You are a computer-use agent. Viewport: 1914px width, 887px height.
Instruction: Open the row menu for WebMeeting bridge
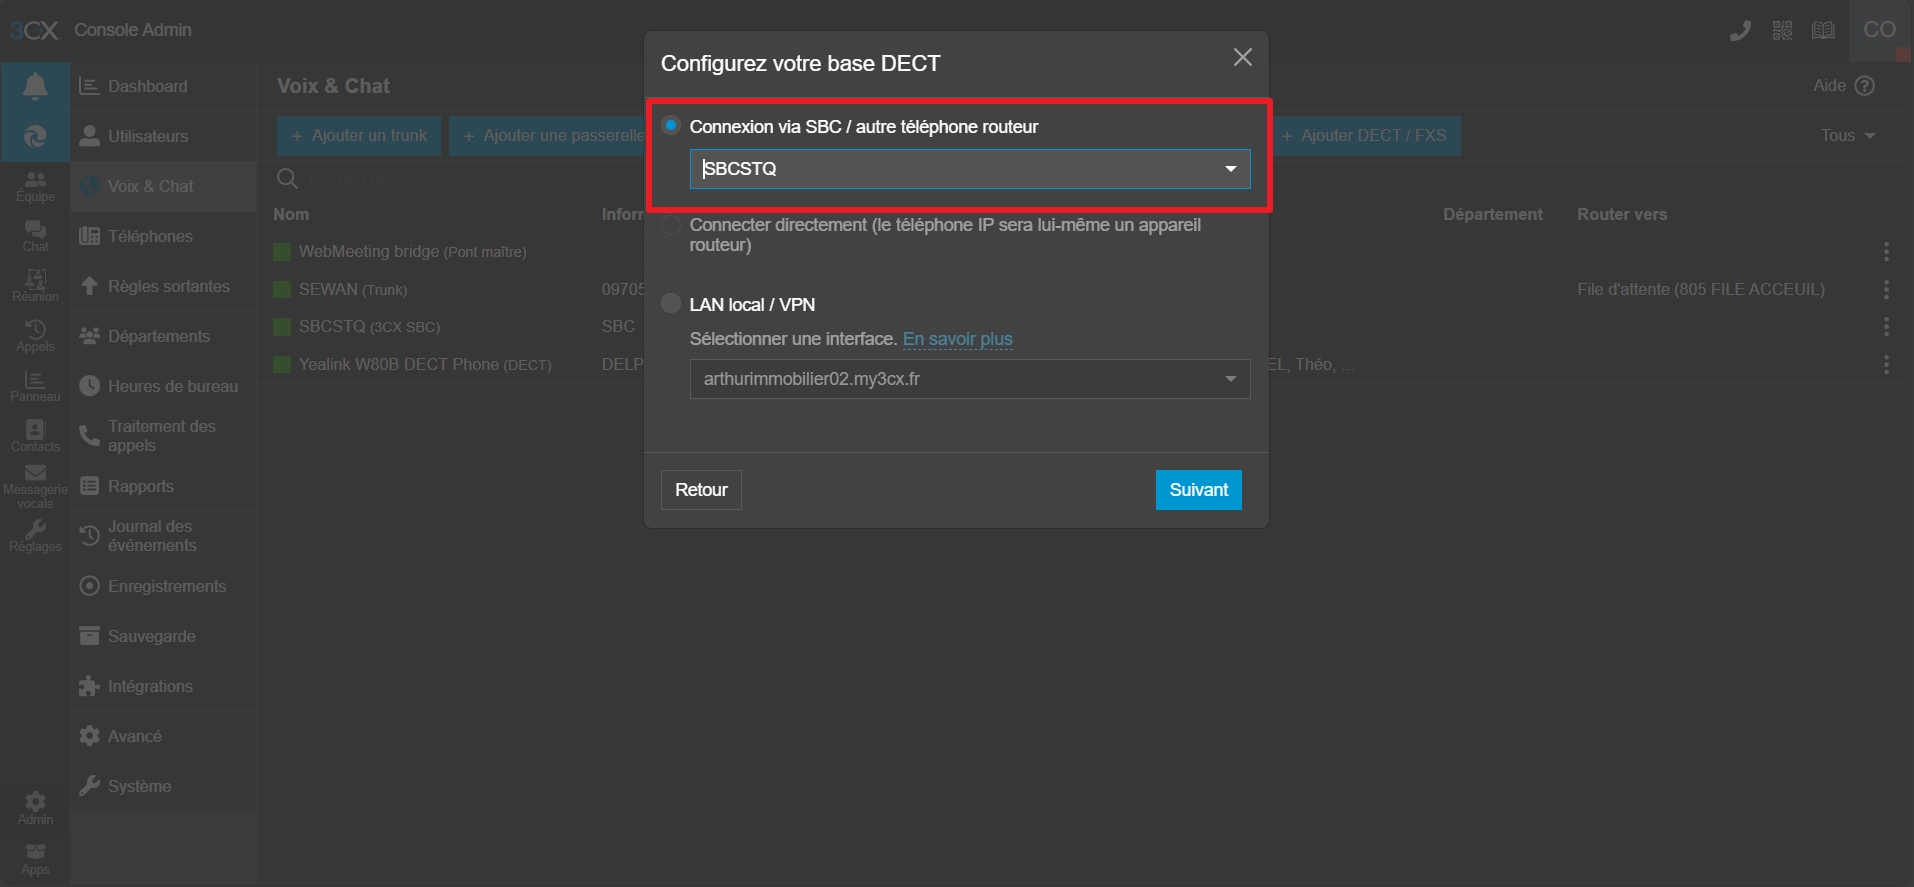(x=1886, y=251)
